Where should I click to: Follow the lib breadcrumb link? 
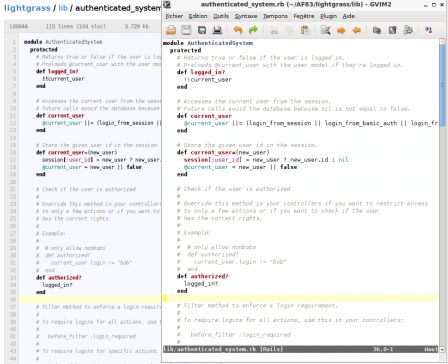tap(63, 8)
